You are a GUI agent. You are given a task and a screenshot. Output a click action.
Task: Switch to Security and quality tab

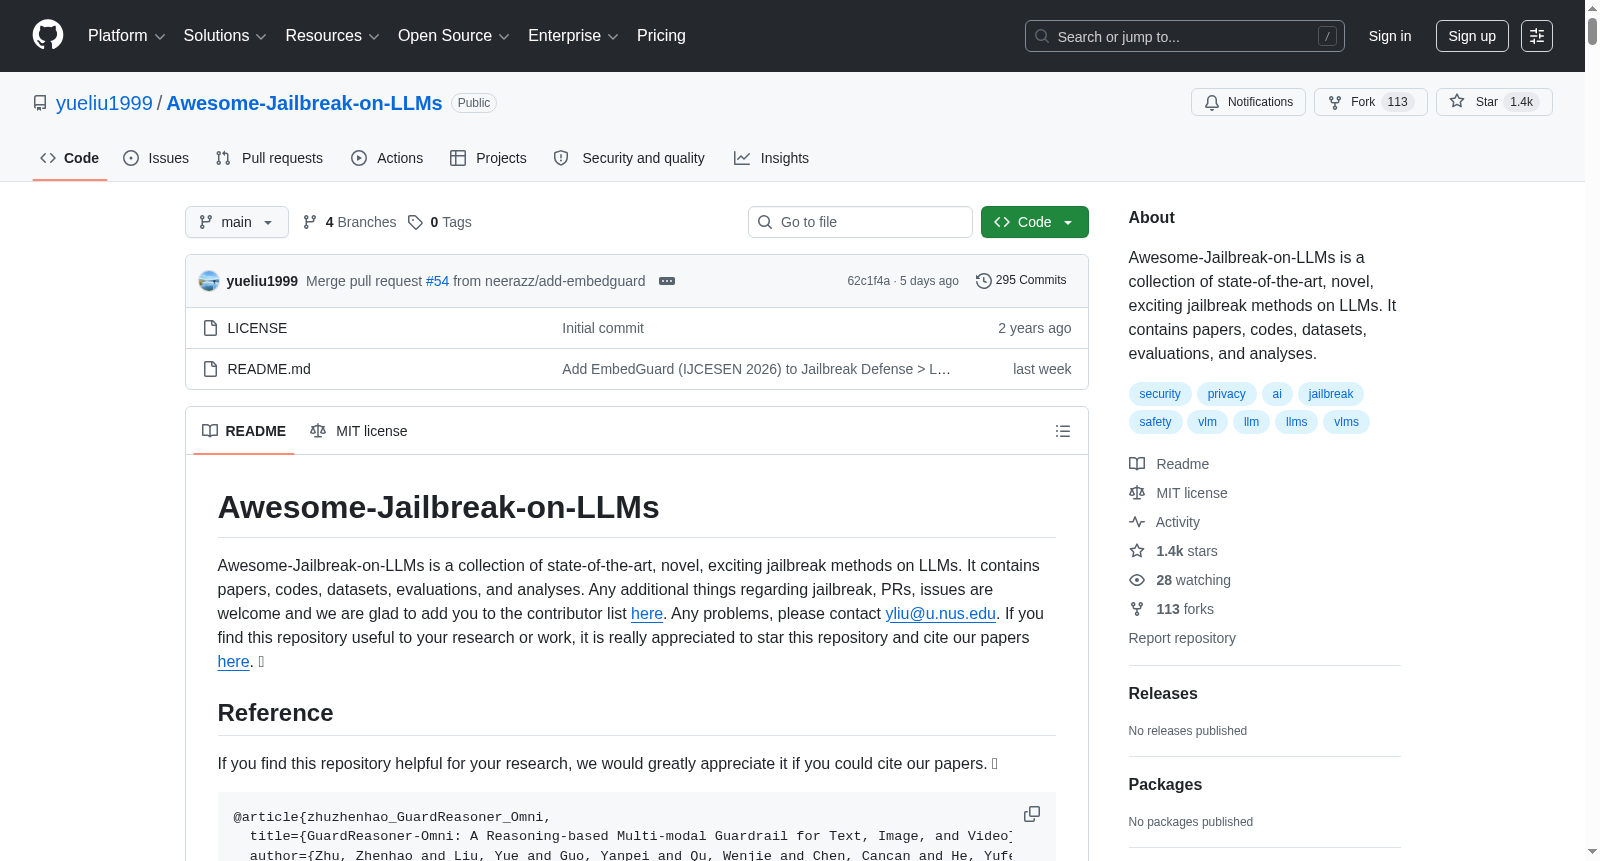point(629,158)
